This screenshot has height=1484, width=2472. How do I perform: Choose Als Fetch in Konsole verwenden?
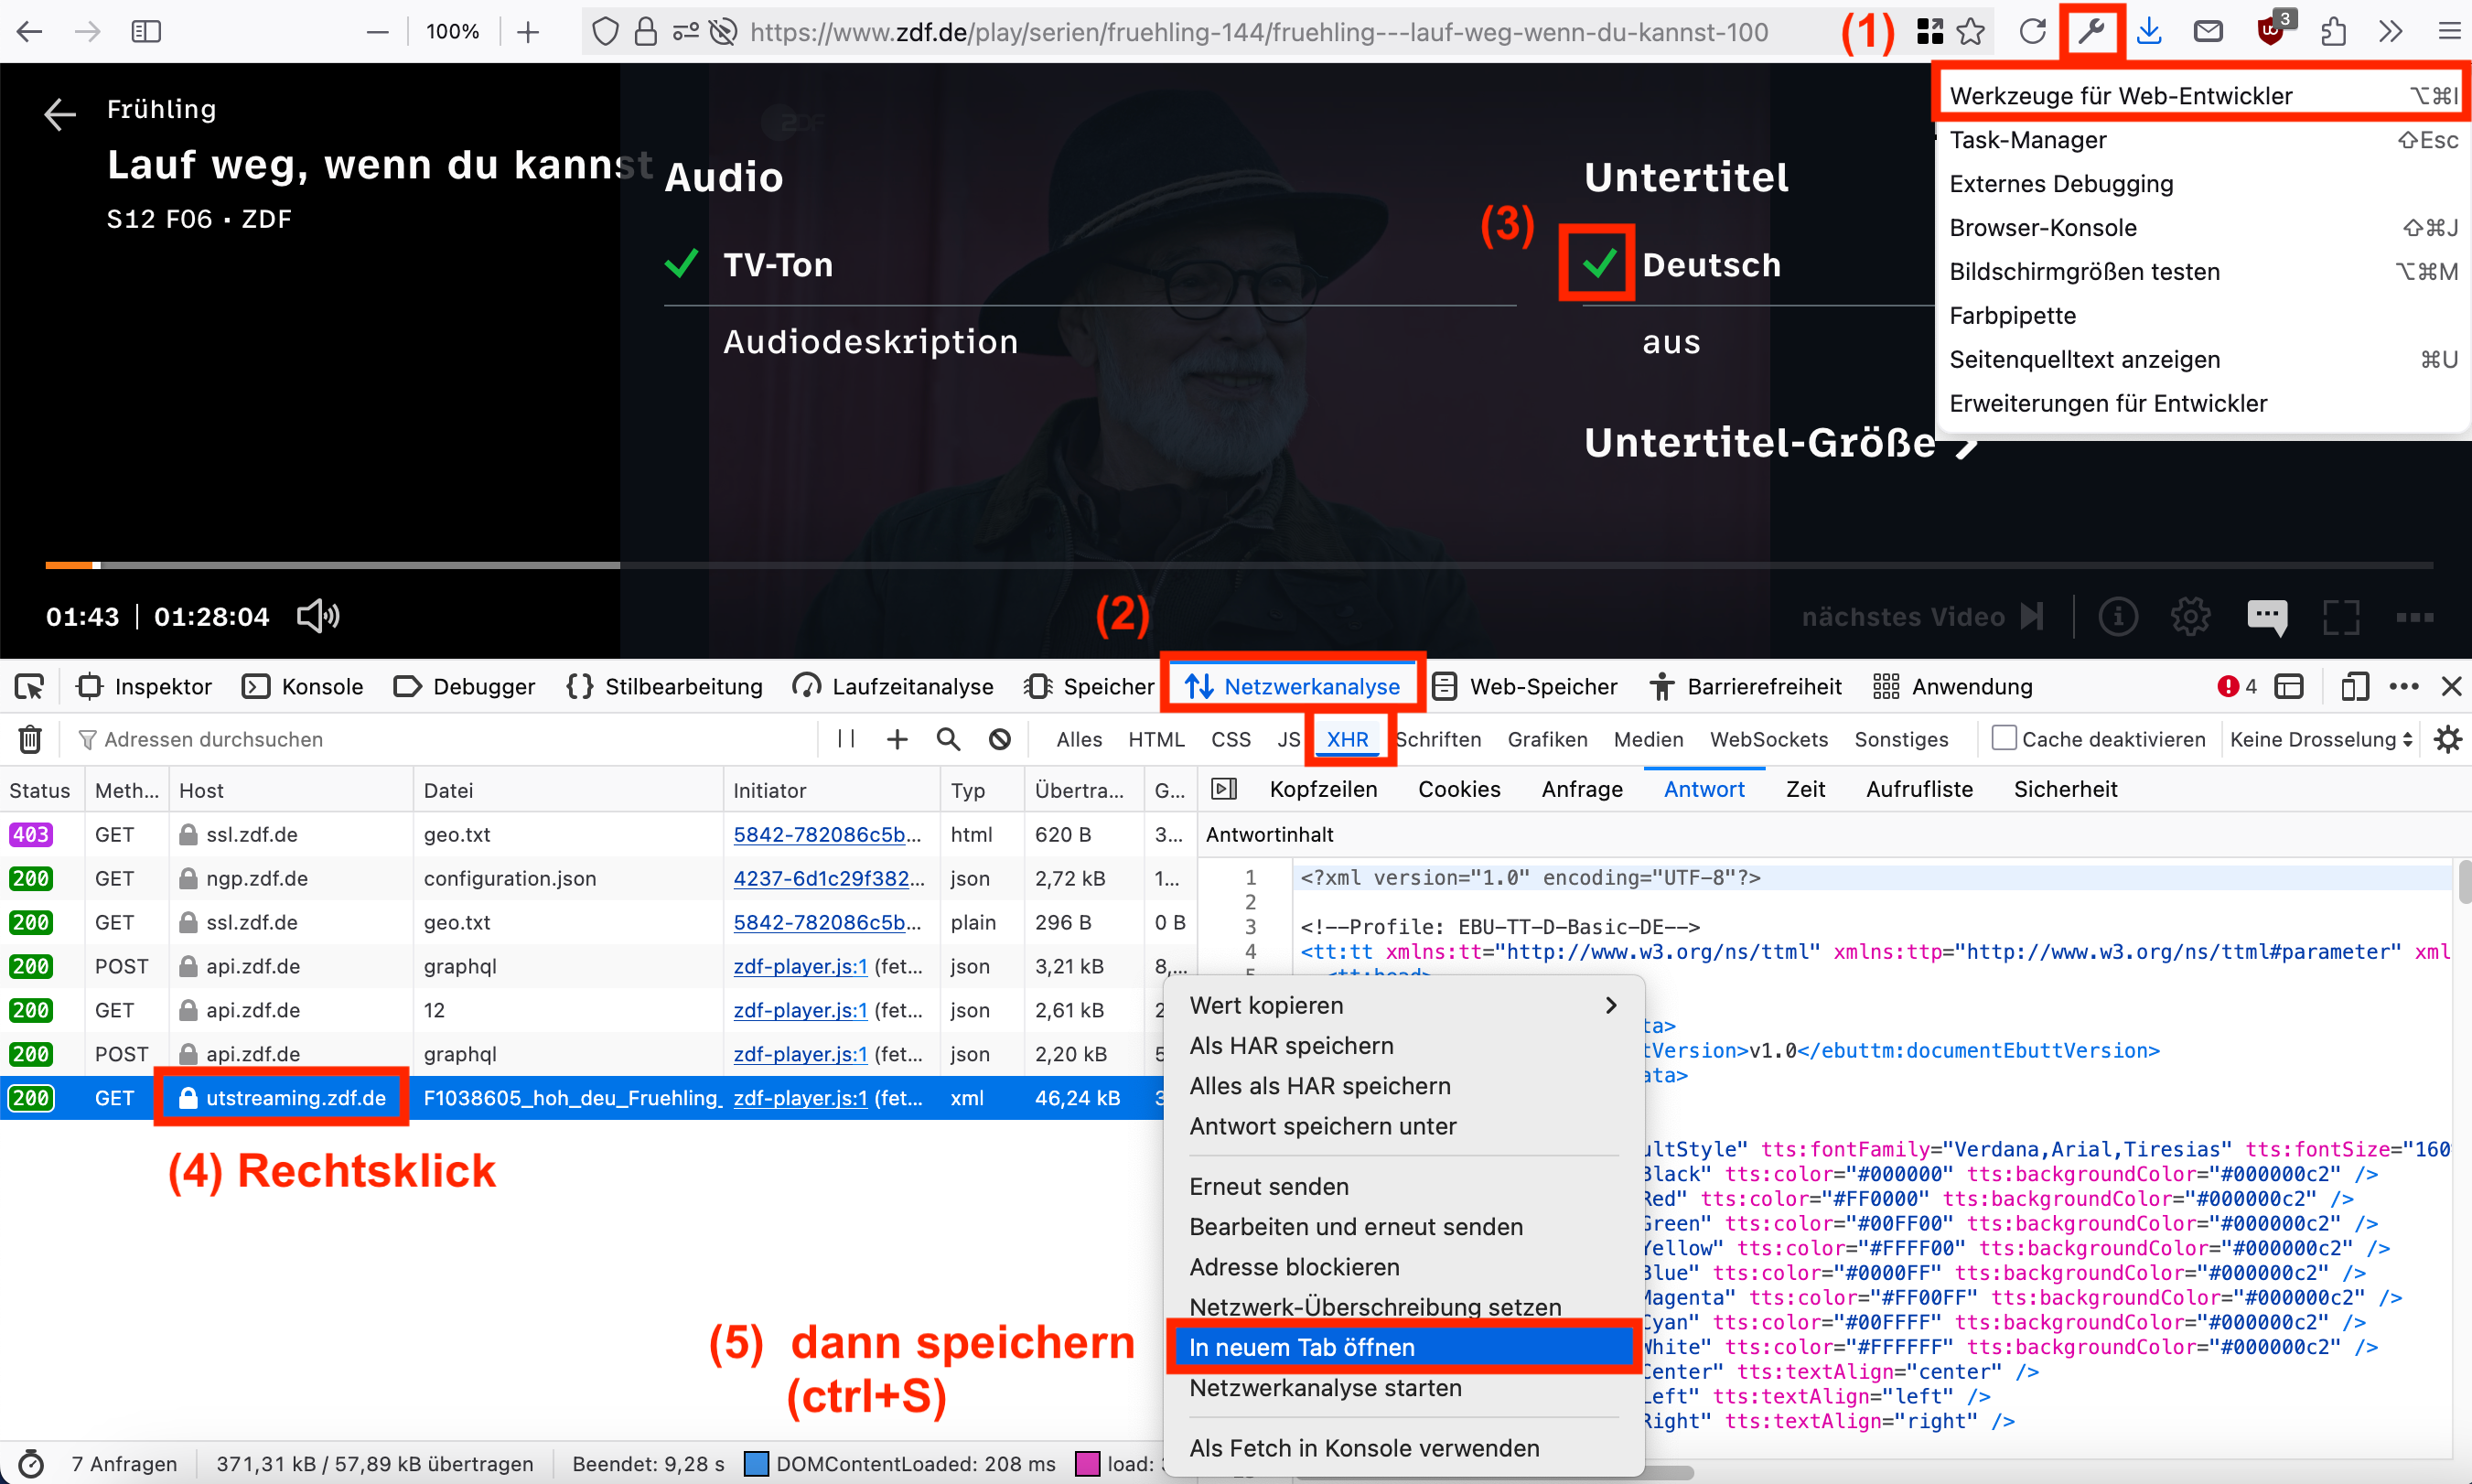coord(1404,1448)
